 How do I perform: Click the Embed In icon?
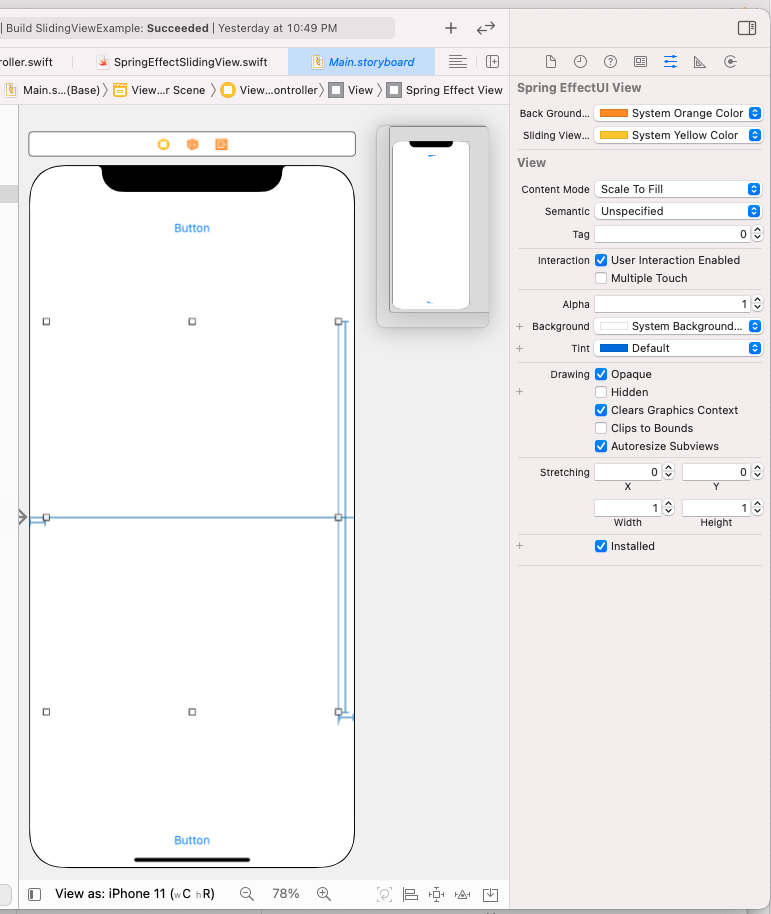(x=490, y=894)
